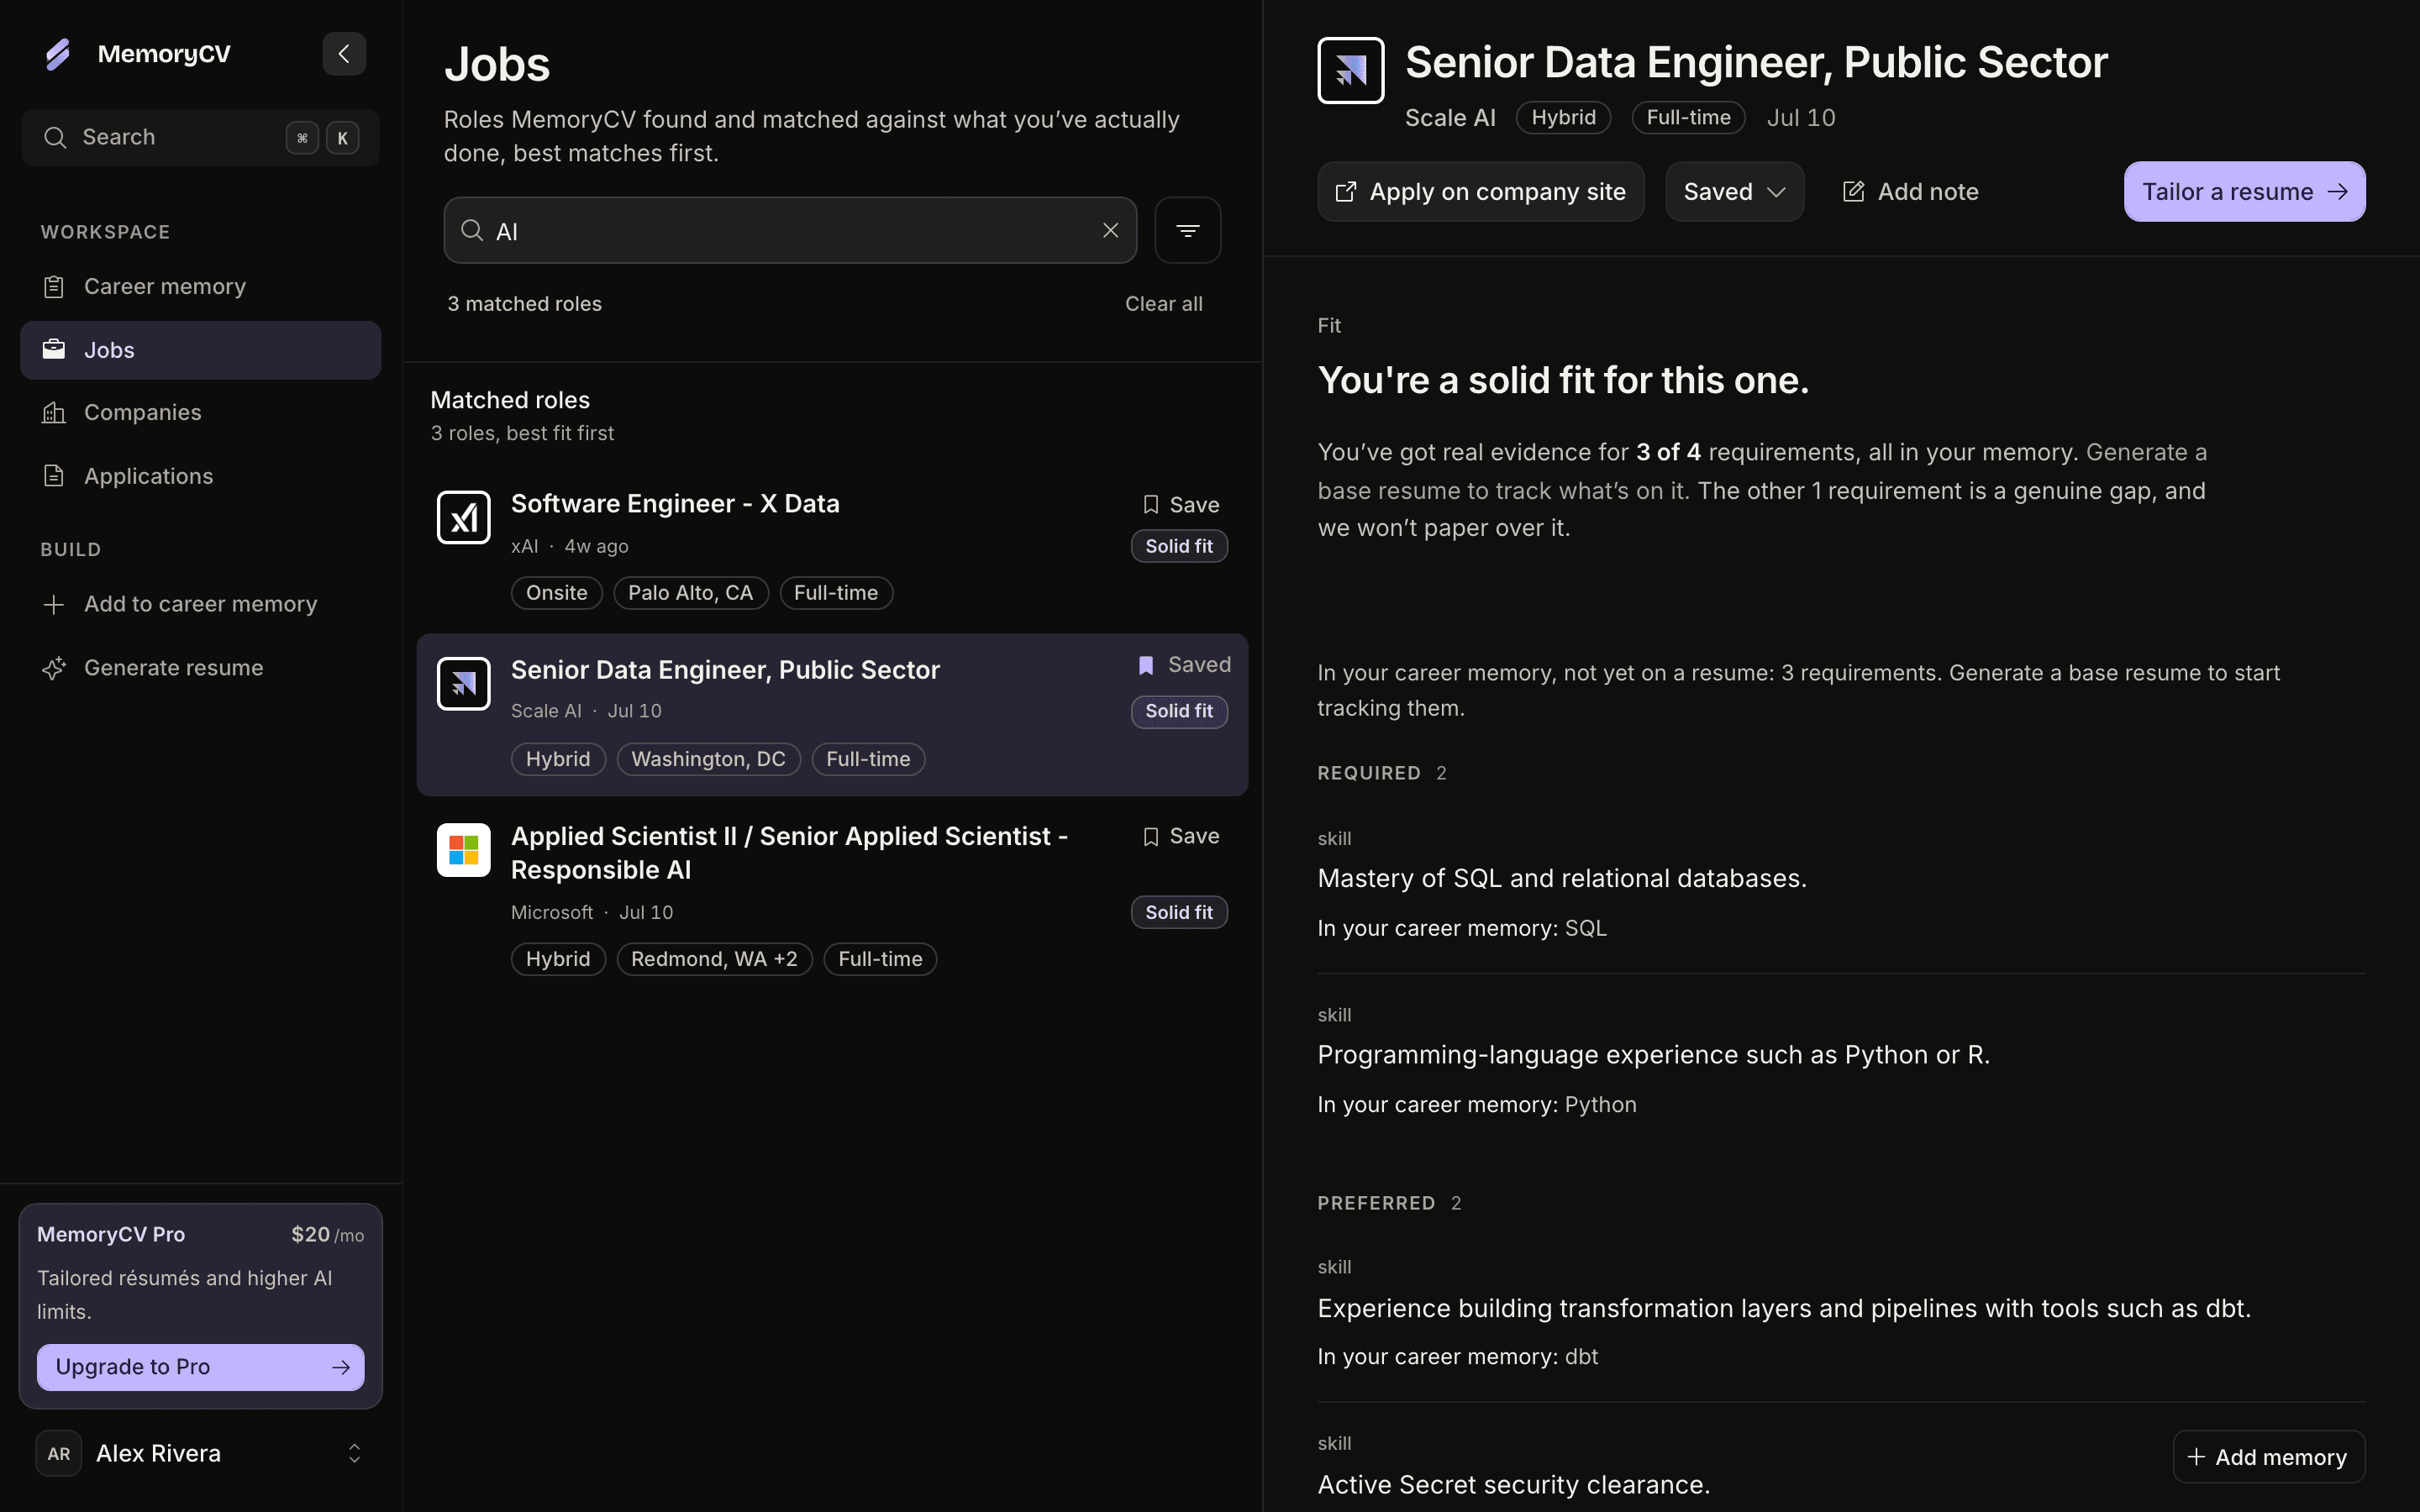The width and height of the screenshot is (2420, 1512).
Task: Click the Solid fit badge on the Scale AI role
Action: click(x=1179, y=711)
